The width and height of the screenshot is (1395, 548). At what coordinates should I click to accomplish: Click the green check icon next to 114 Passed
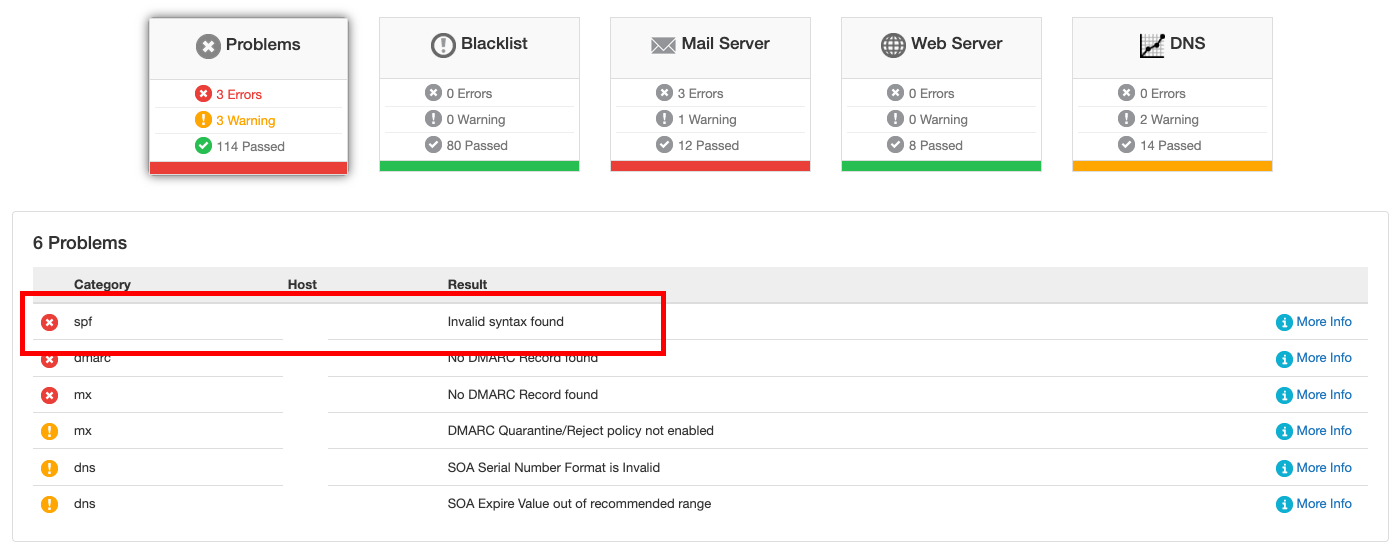[203, 146]
